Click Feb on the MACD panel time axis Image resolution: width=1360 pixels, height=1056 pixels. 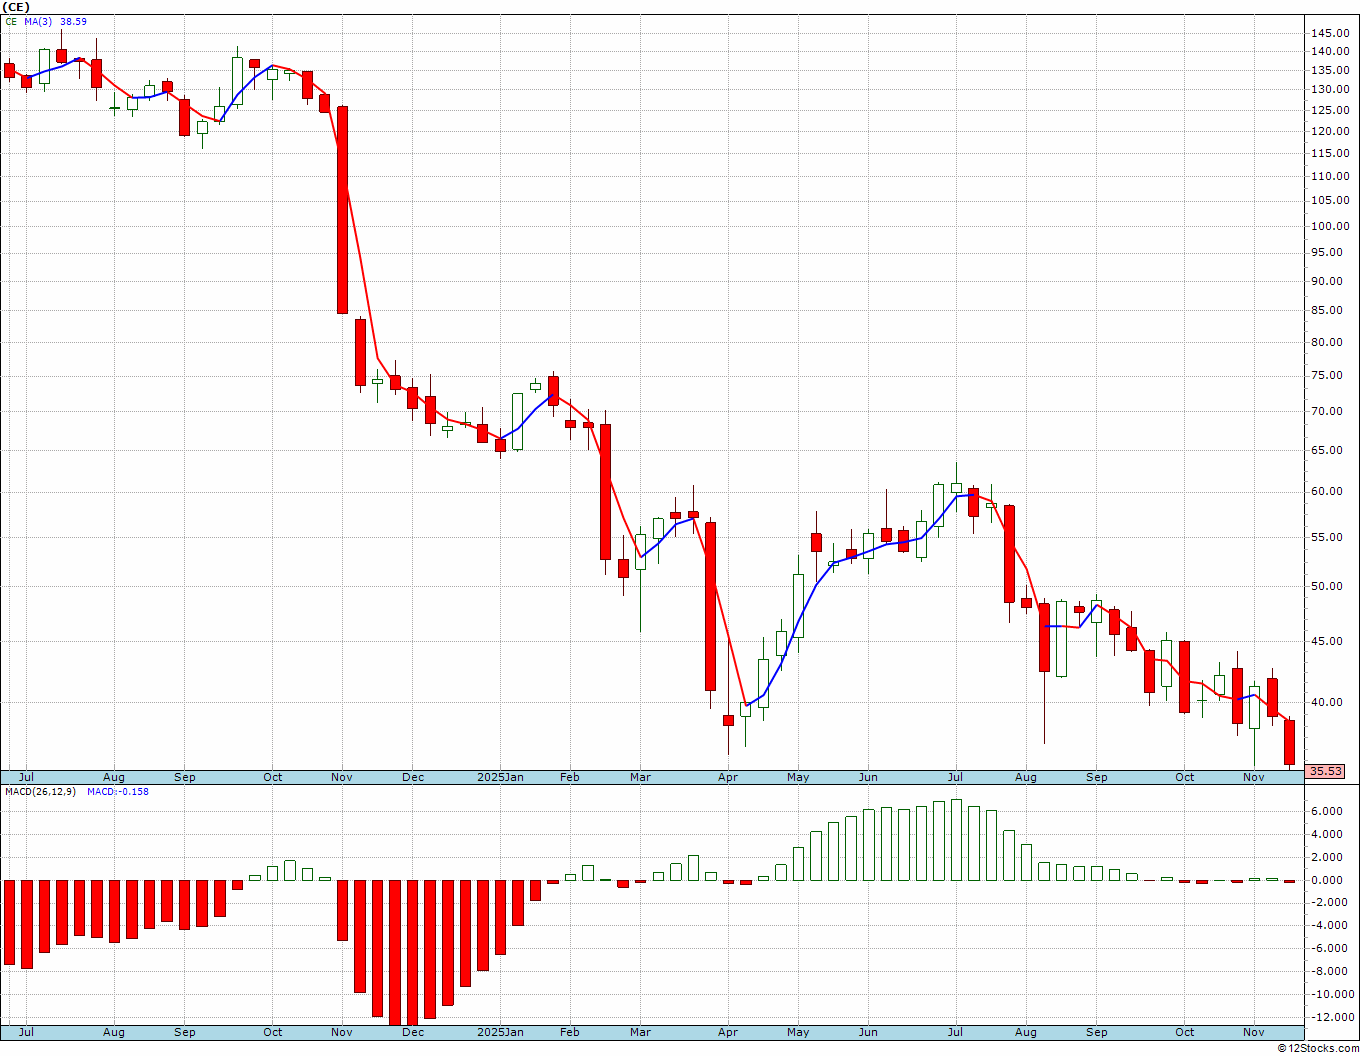pyautogui.click(x=569, y=1032)
